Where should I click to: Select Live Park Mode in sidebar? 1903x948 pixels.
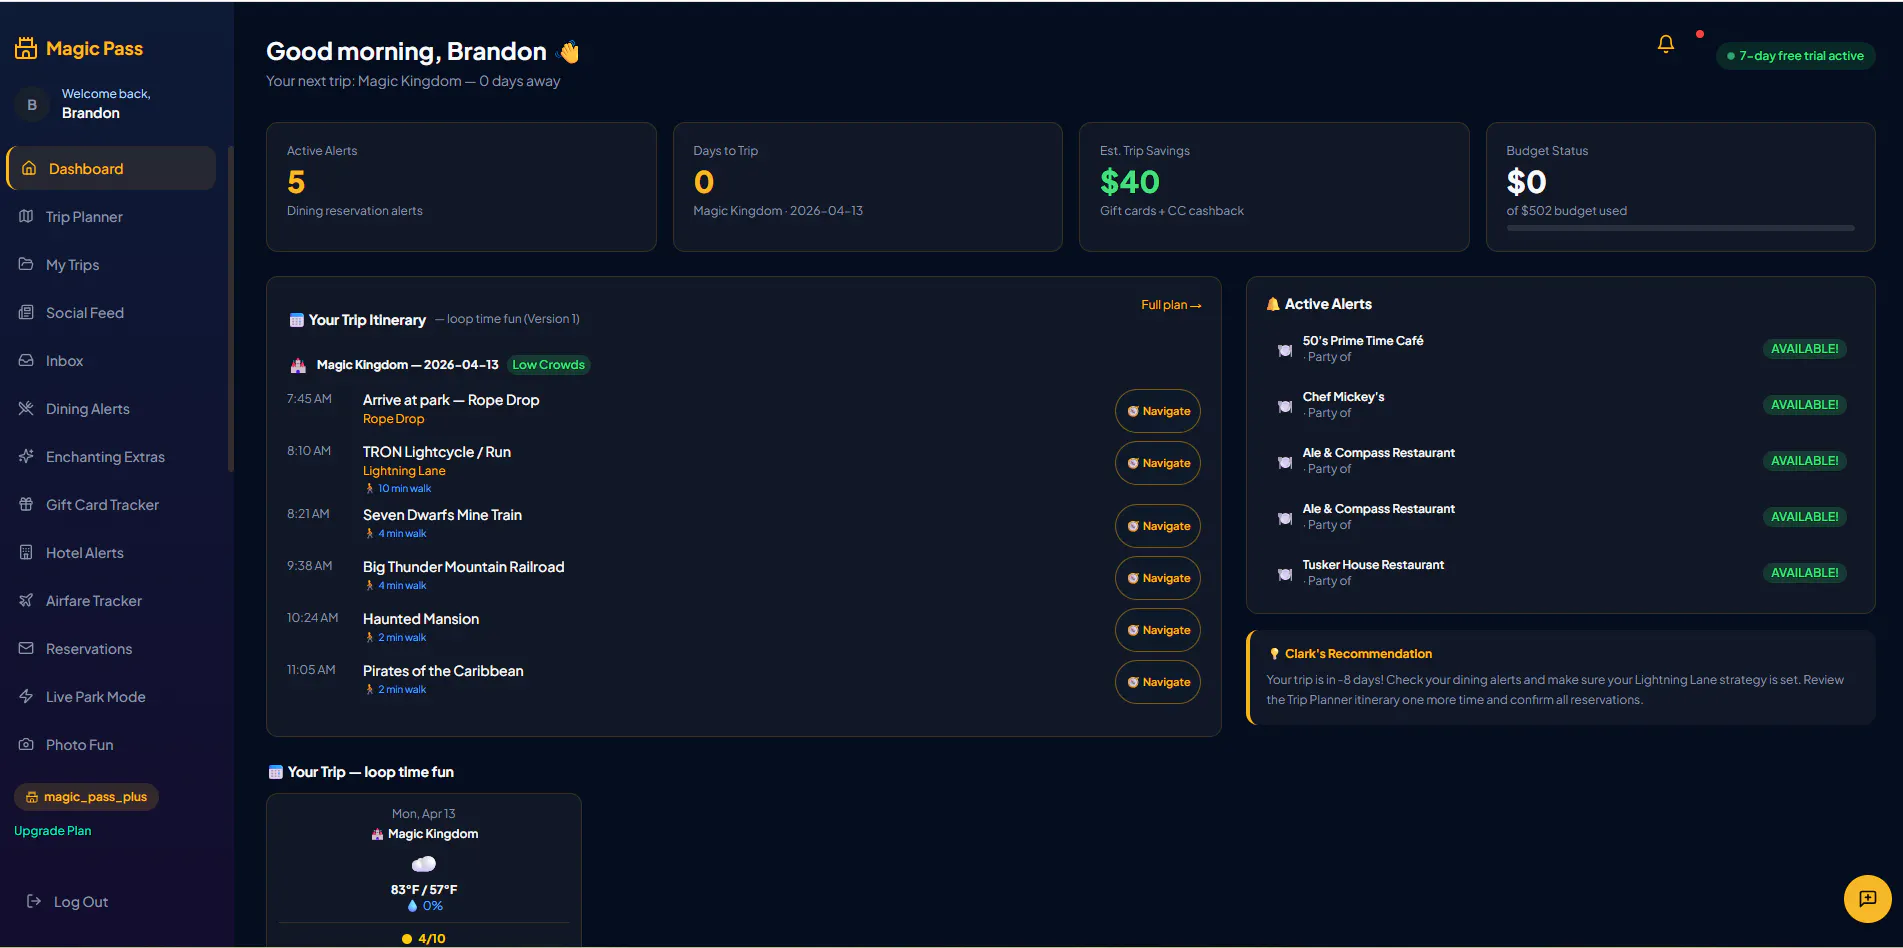click(x=110, y=697)
